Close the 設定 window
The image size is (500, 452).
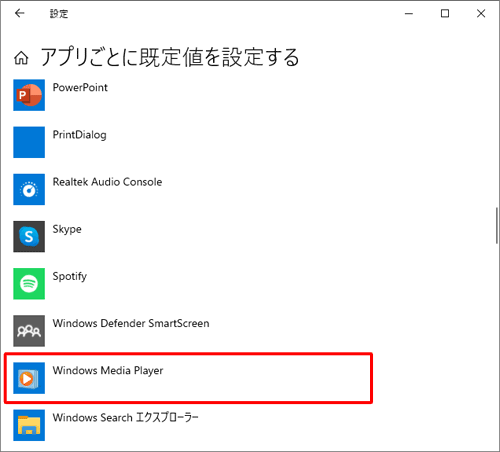481,14
